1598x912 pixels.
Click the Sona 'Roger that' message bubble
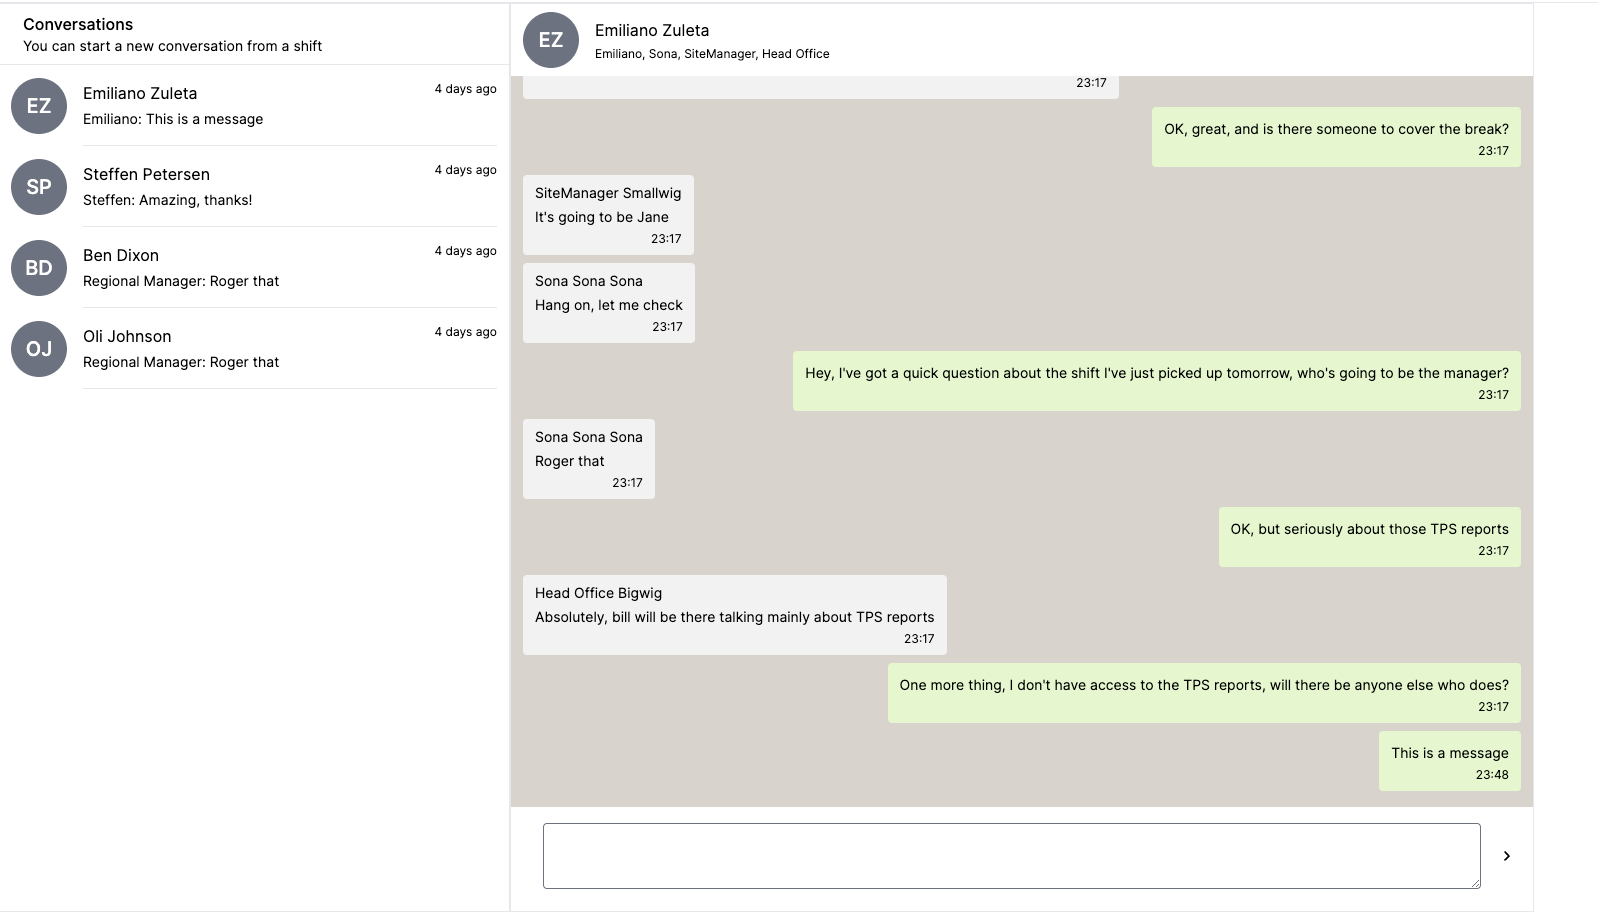[x=588, y=459]
